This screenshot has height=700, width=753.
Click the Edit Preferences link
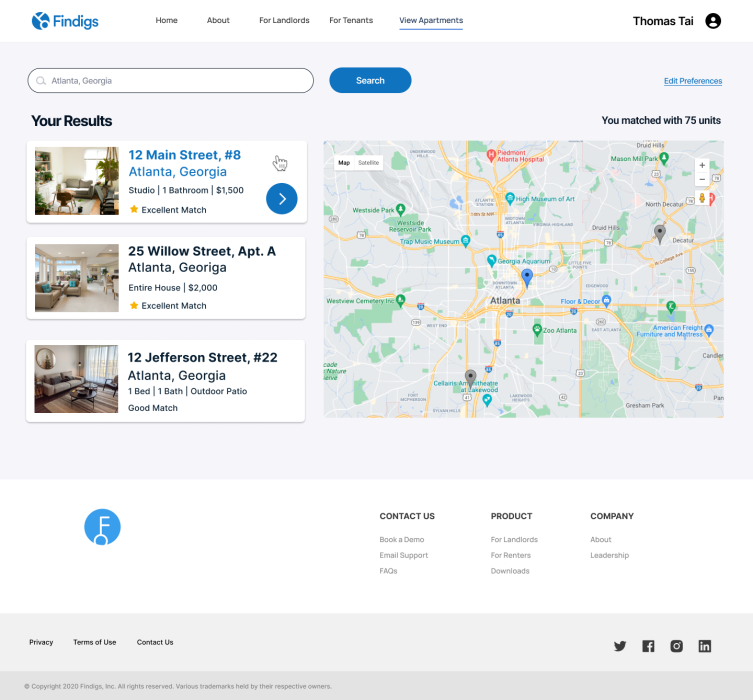pyautogui.click(x=693, y=81)
